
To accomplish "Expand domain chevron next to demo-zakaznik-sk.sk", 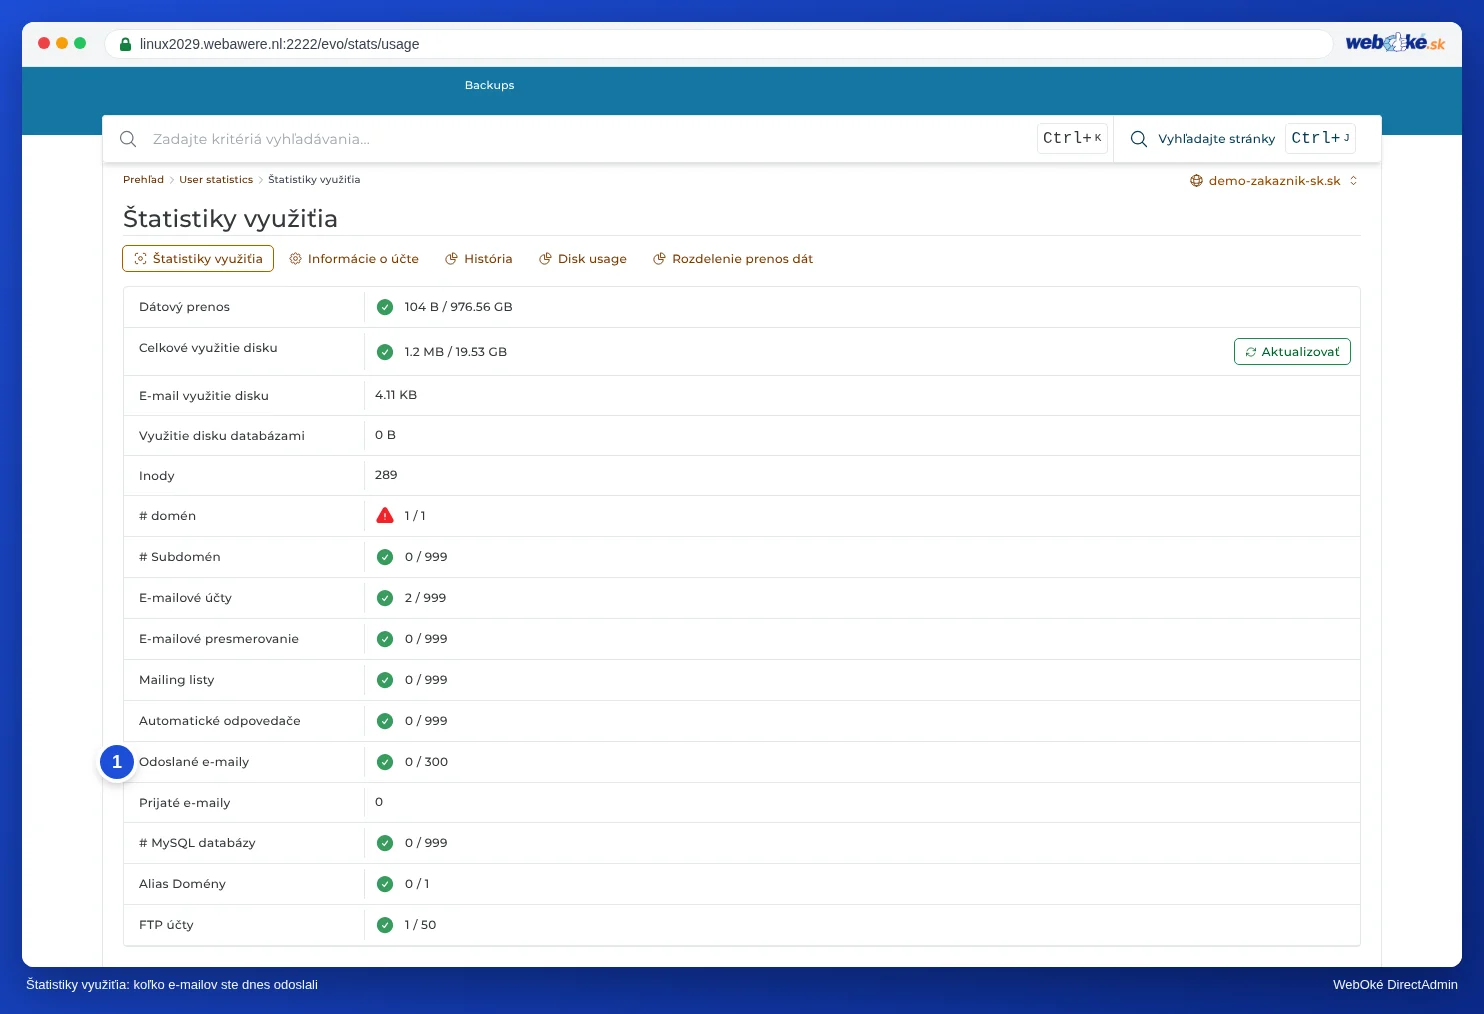I will point(1353,181).
